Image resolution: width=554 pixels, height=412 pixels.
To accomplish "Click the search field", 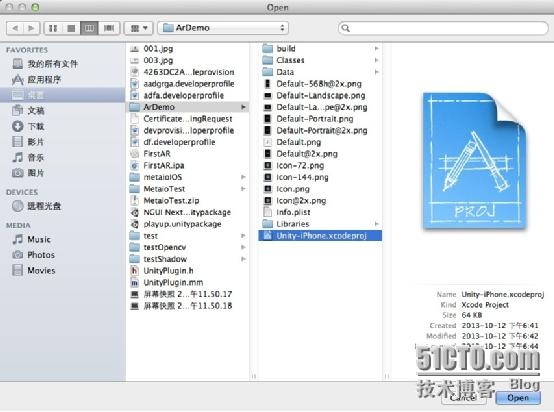I will (443, 28).
